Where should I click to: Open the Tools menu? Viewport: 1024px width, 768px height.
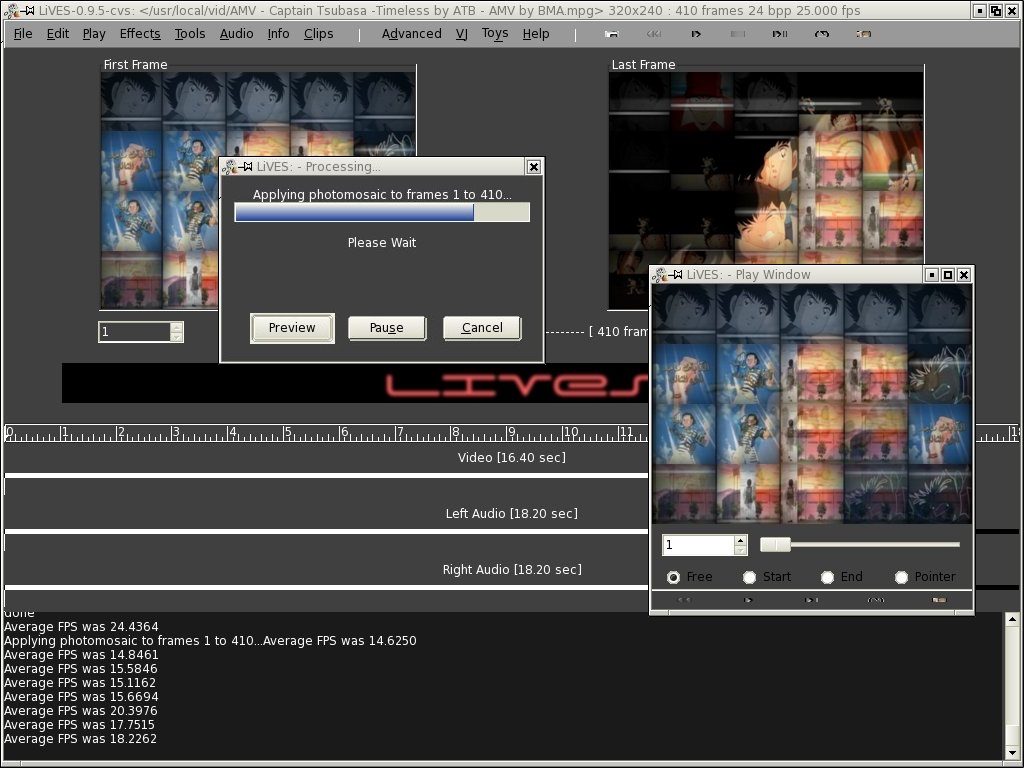tap(189, 34)
